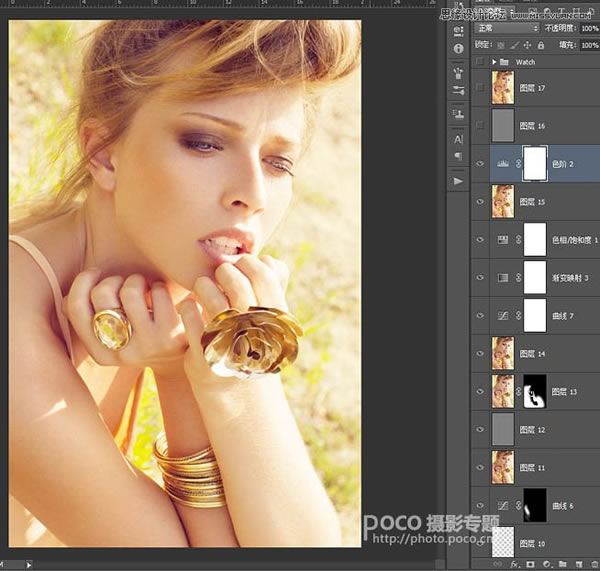The width and height of the screenshot is (600, 571).
Task: Click the trash delete layer icon
Action: click(x=595, y=564)
